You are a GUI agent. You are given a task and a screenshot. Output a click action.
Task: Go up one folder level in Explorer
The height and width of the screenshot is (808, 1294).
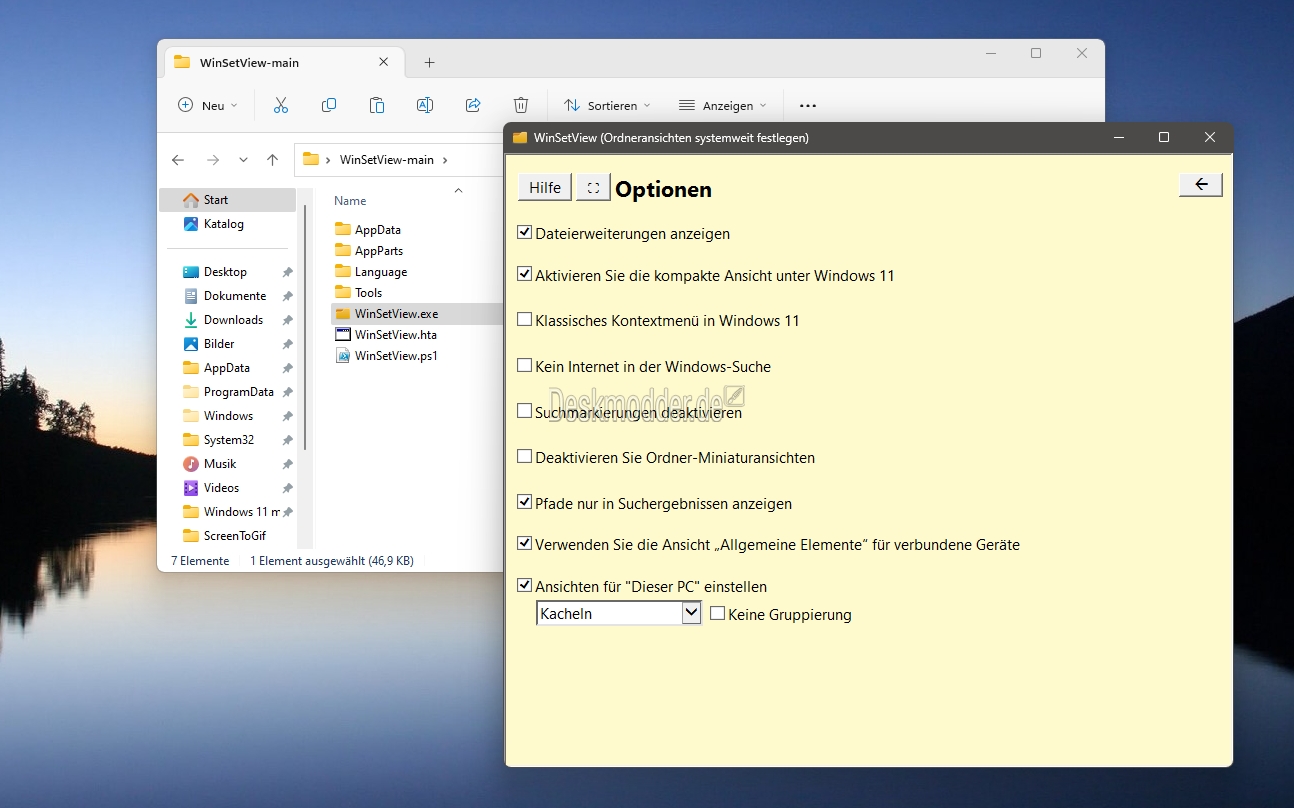click(272, 160)
